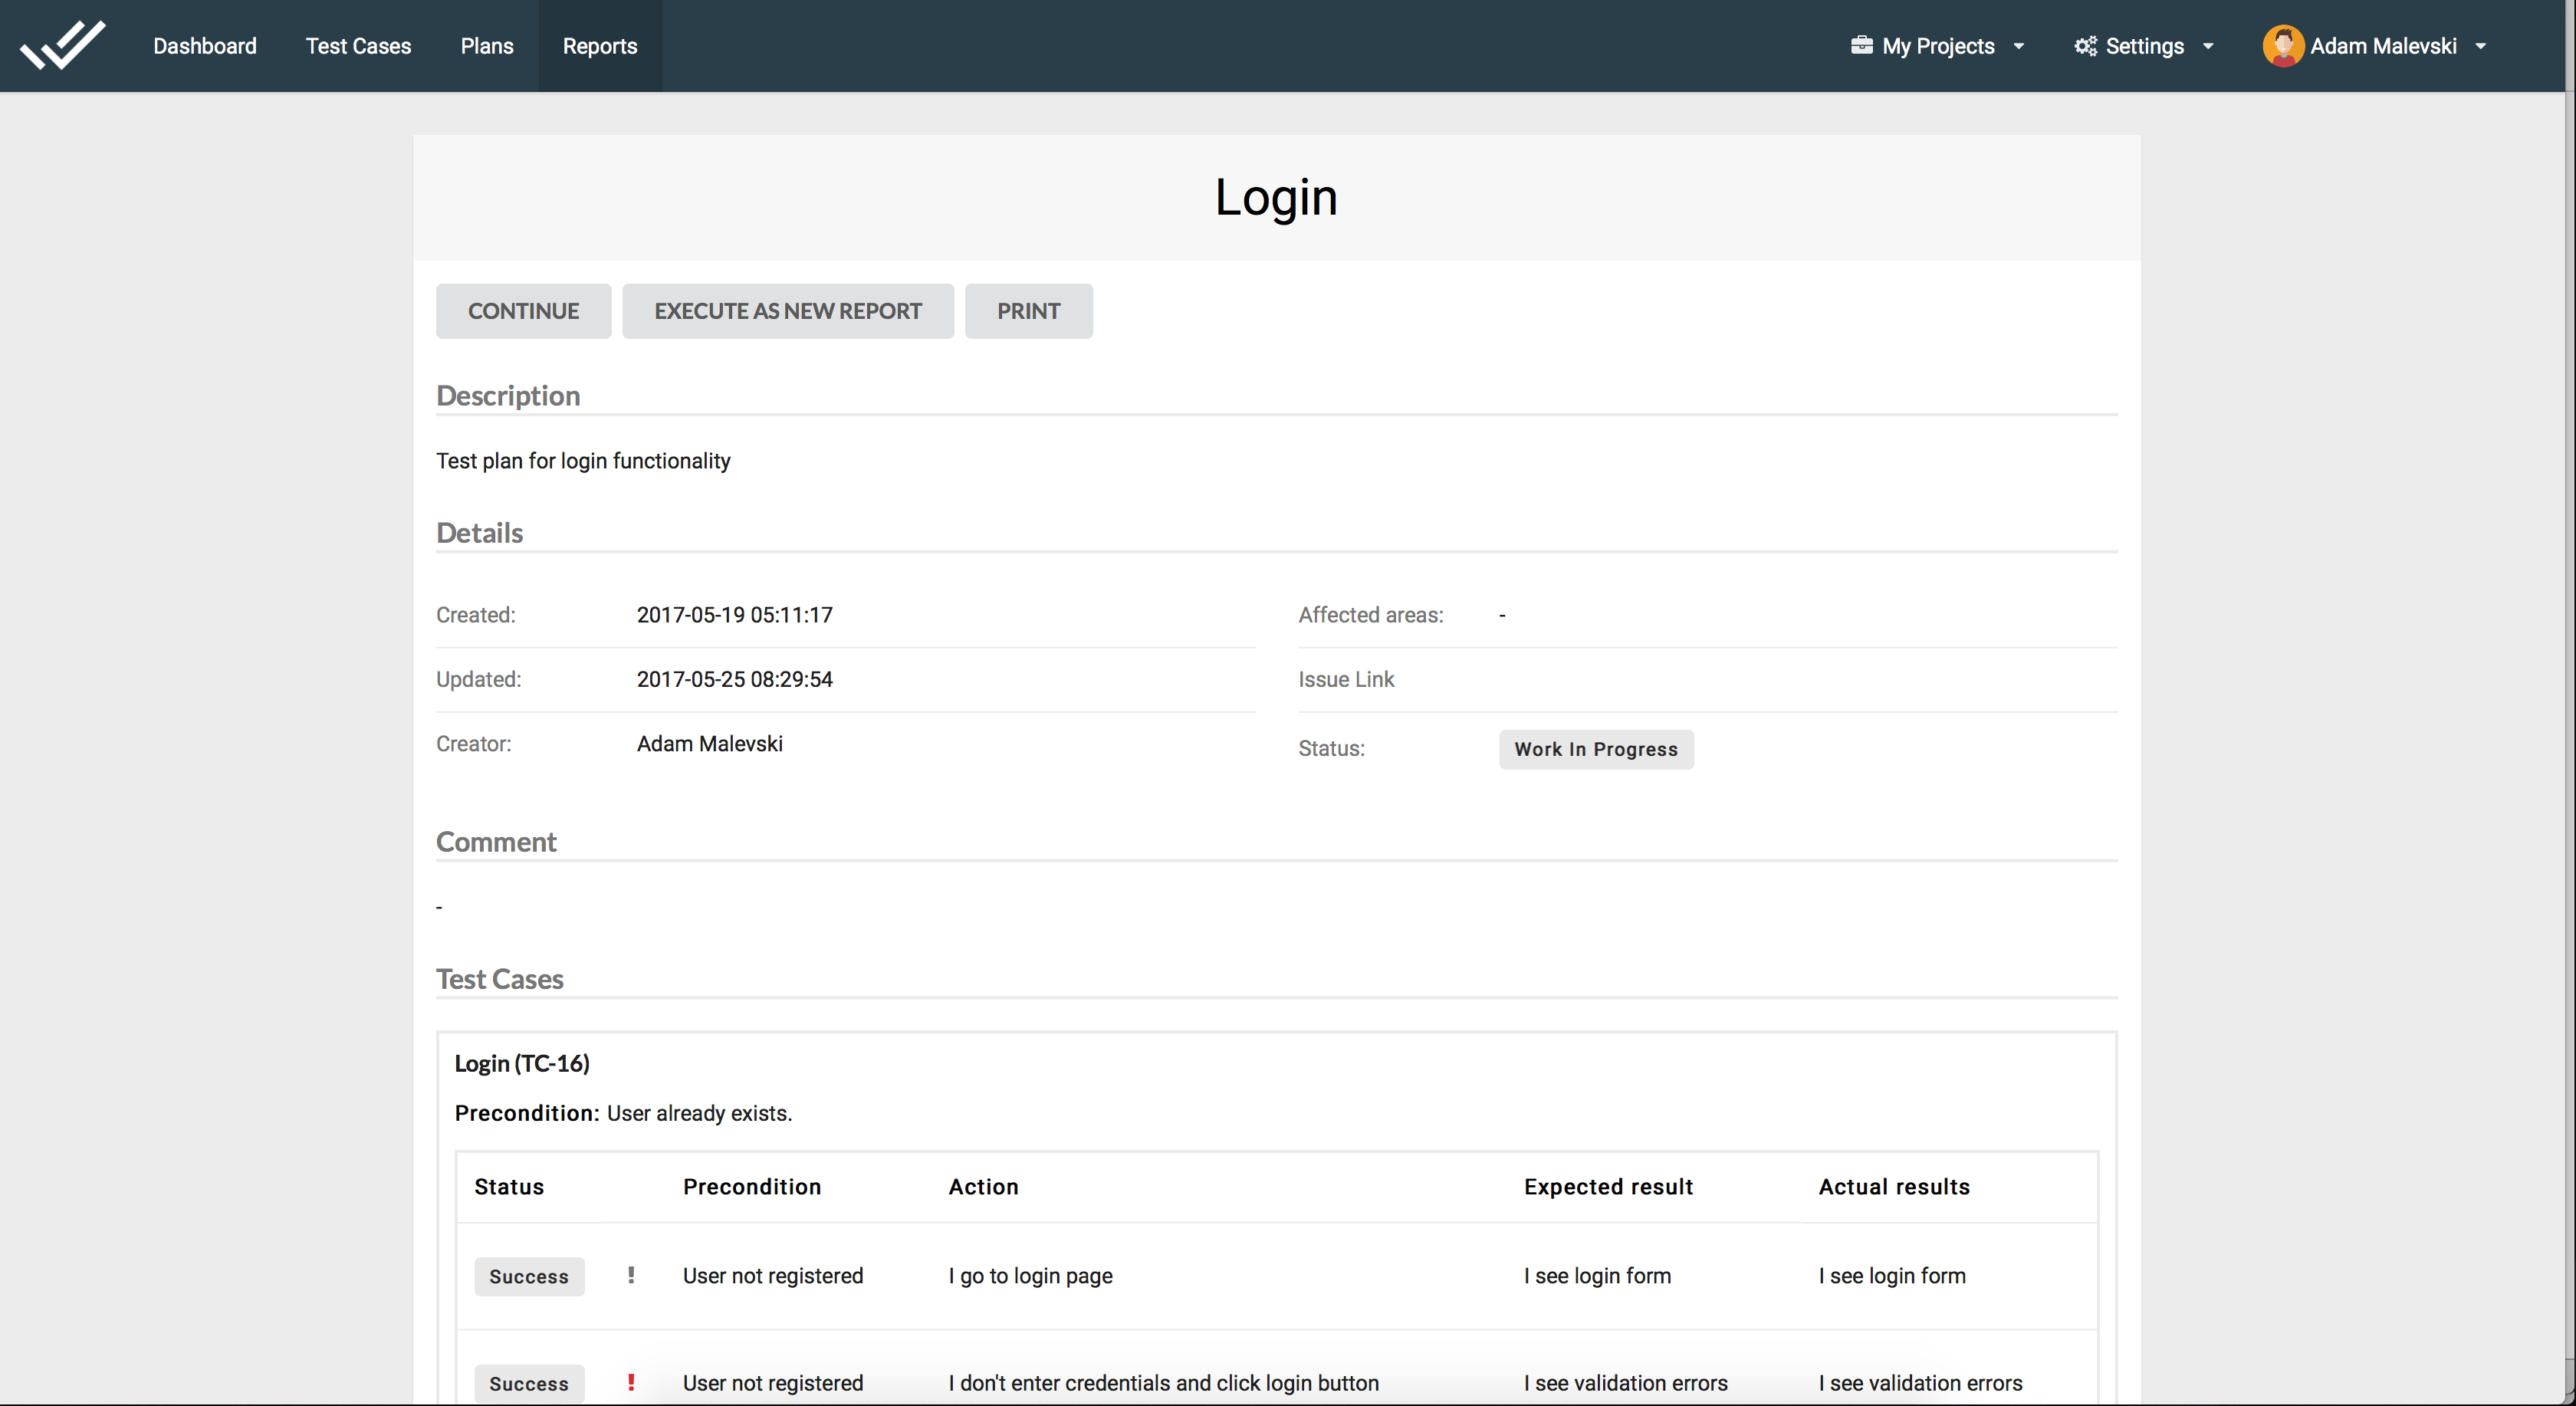
Task: Click EXECUTE AS NEW REPORT button
Action: 787,311
